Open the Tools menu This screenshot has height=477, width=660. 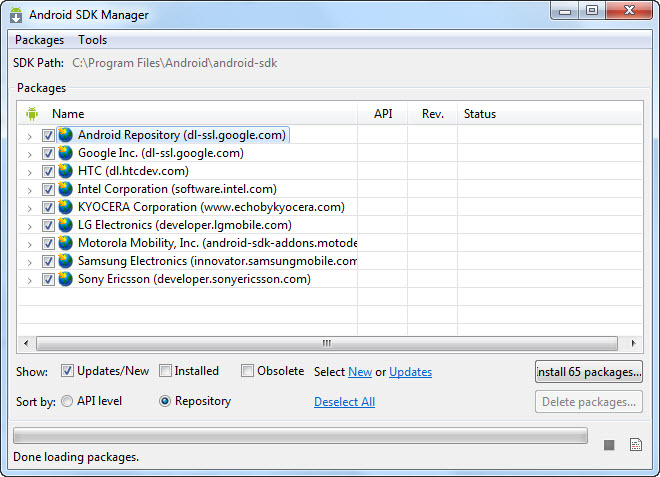click(93, 40)
